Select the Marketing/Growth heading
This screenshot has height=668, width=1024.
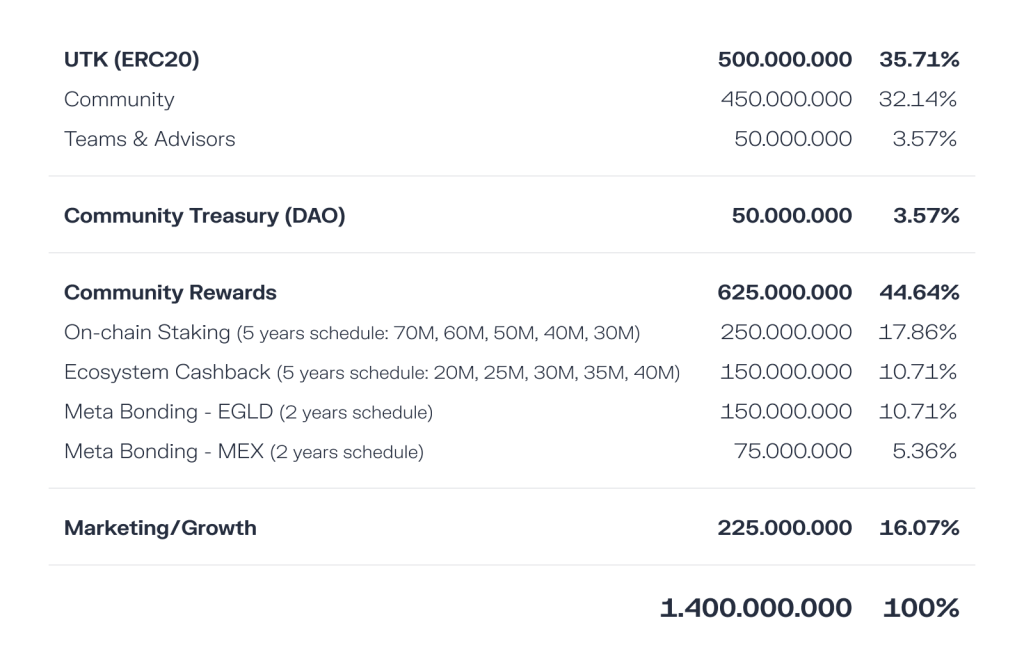160,528
